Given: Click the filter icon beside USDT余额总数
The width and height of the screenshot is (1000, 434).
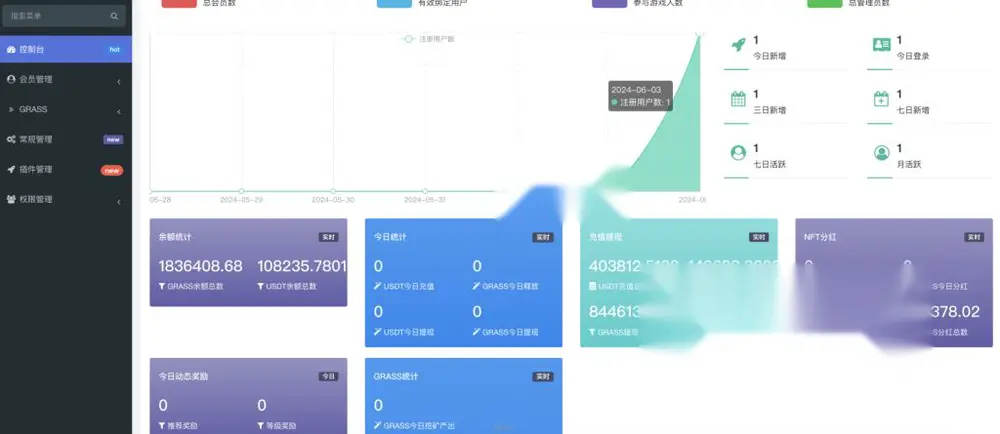Looking at the screenshot, I should click(x=260, y=287).
